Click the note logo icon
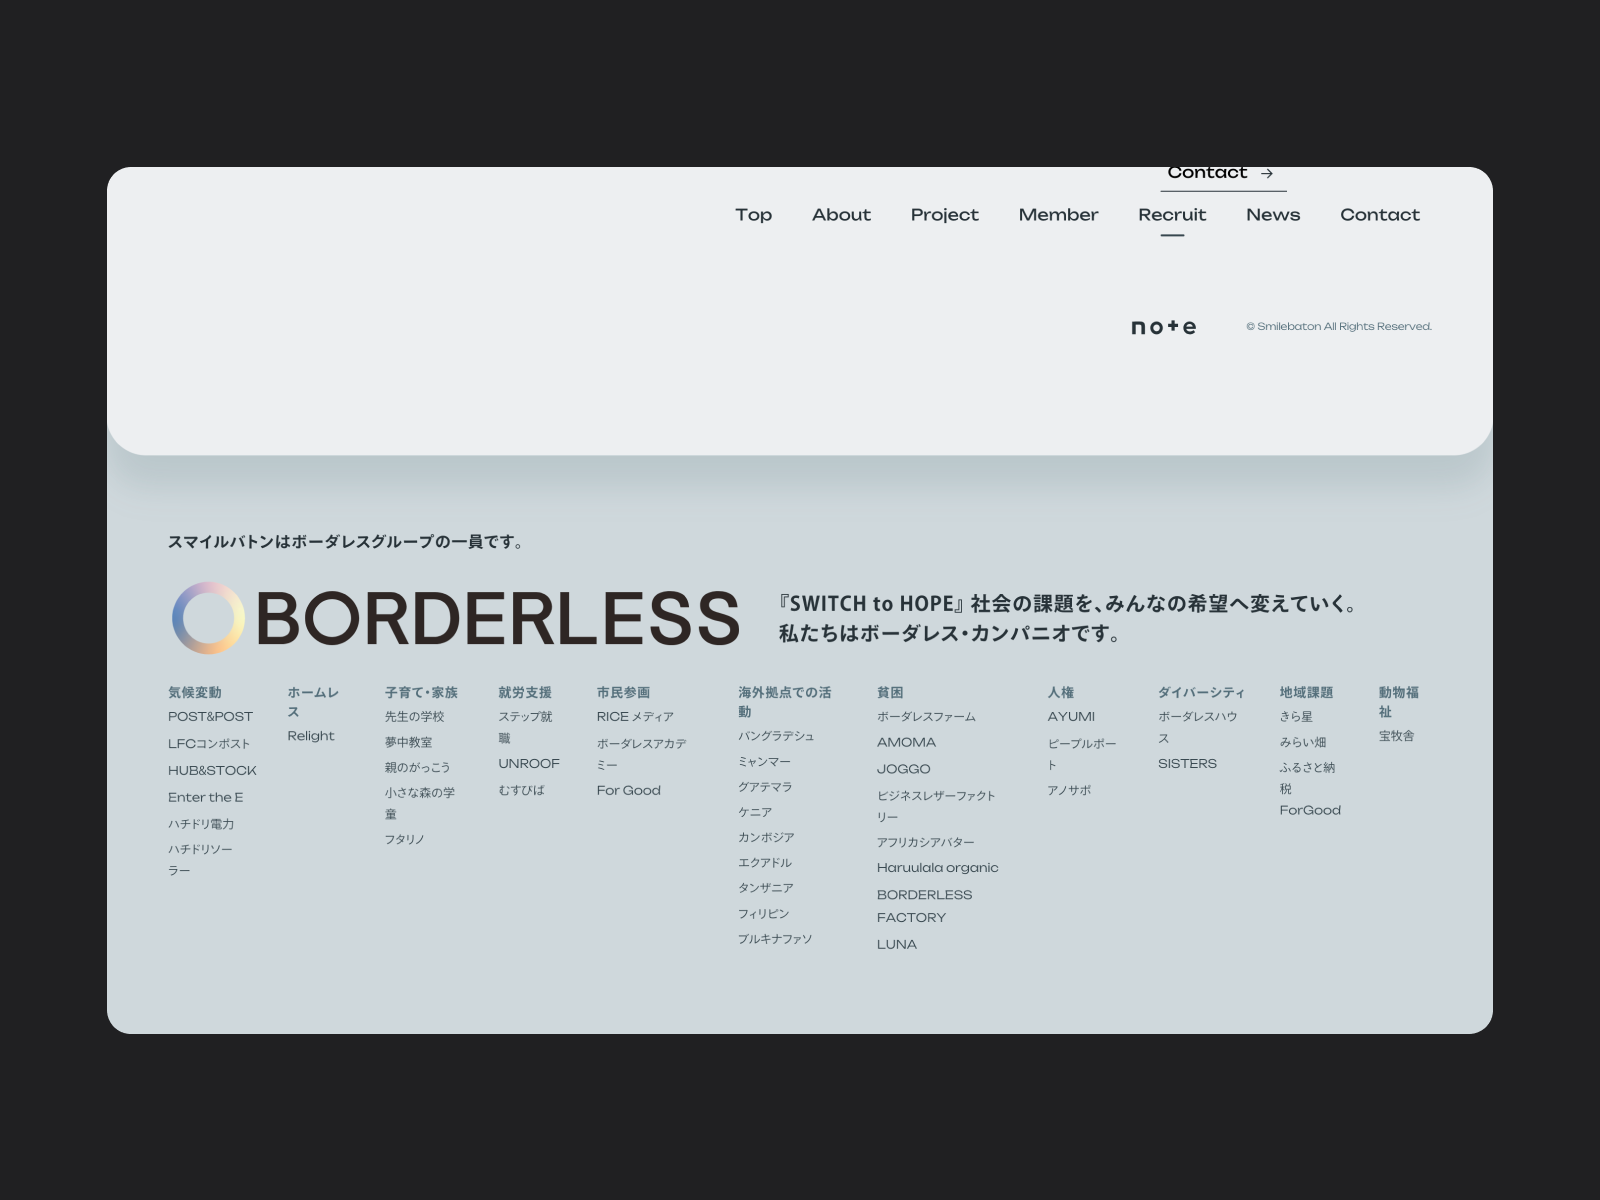Image resolution: width=1600 pixels, height=1200 pixels. tap(1163, 327)
